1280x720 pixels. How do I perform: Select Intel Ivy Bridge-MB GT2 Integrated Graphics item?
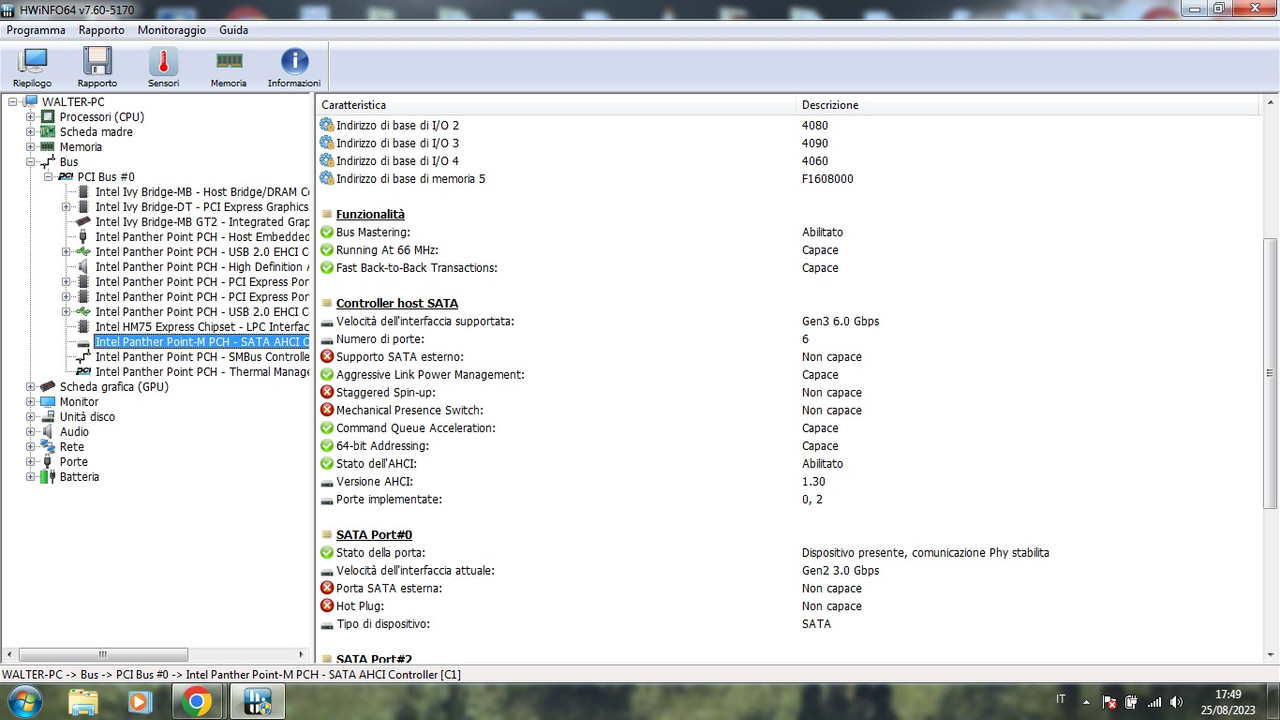click(202, 222)
